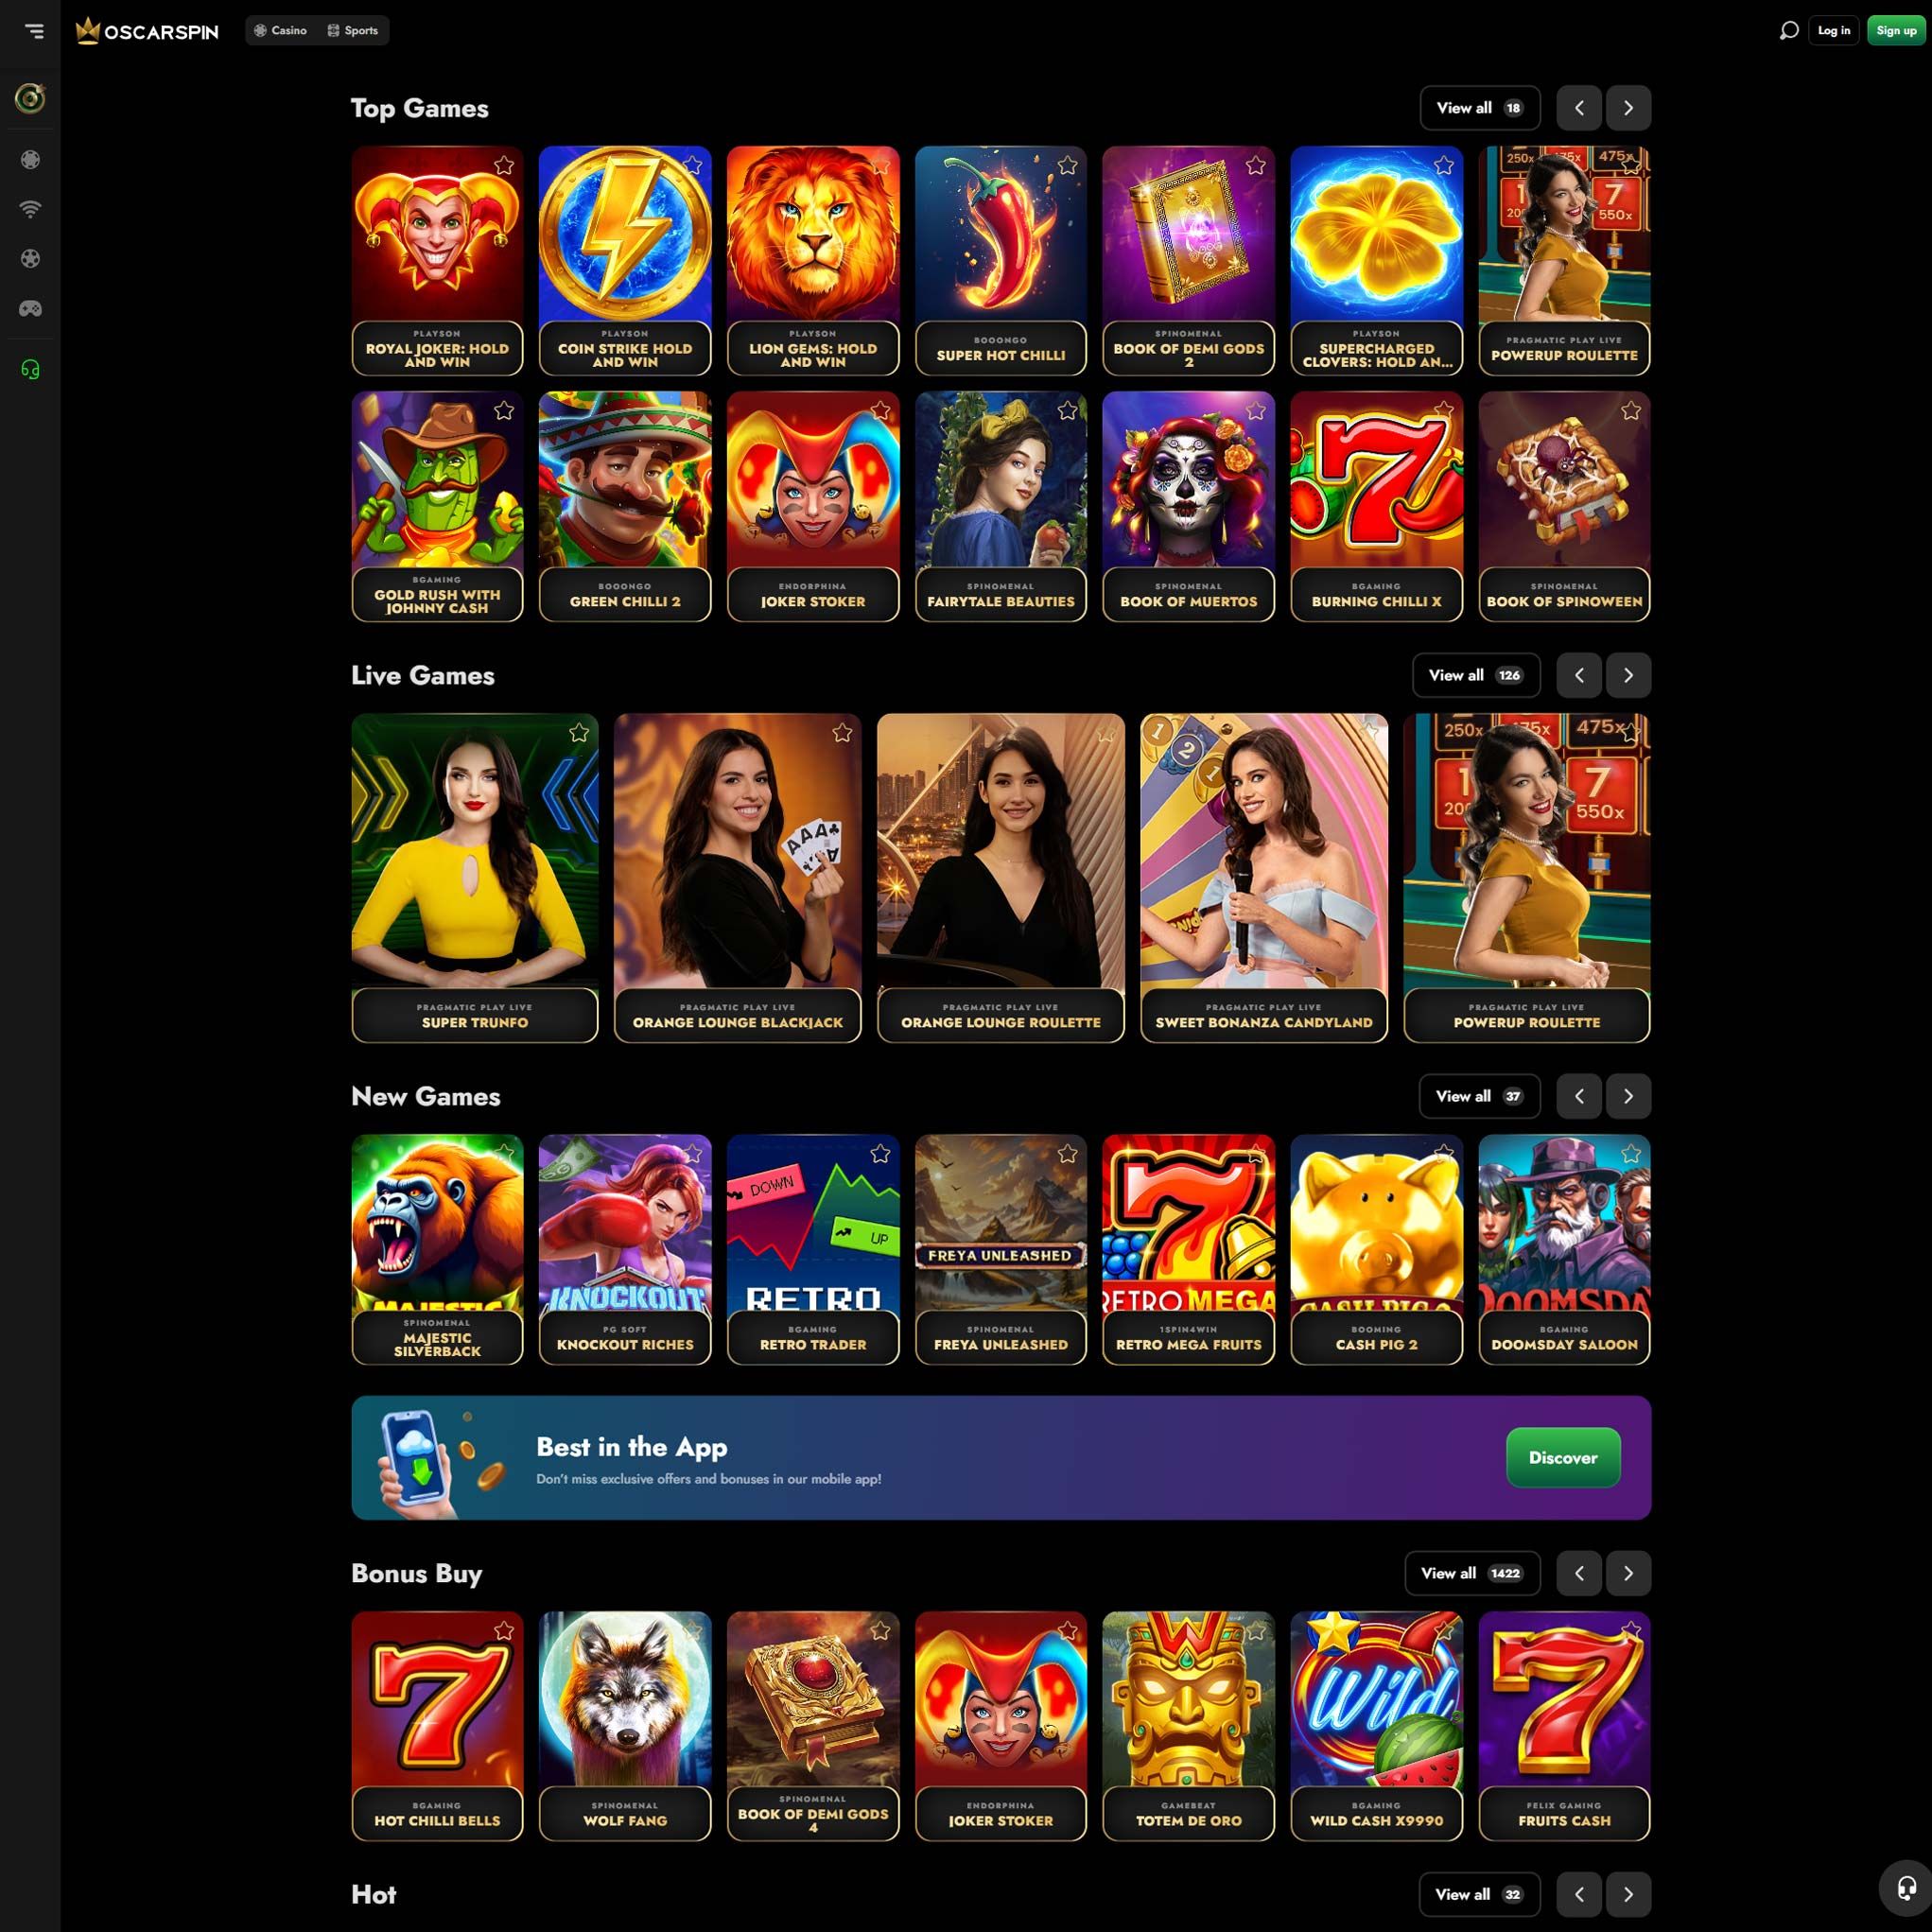The height and width of the screenshot is (1932, 1932).
Task: Show next Hot games with right chevron
Action: click(1628, 1894)
